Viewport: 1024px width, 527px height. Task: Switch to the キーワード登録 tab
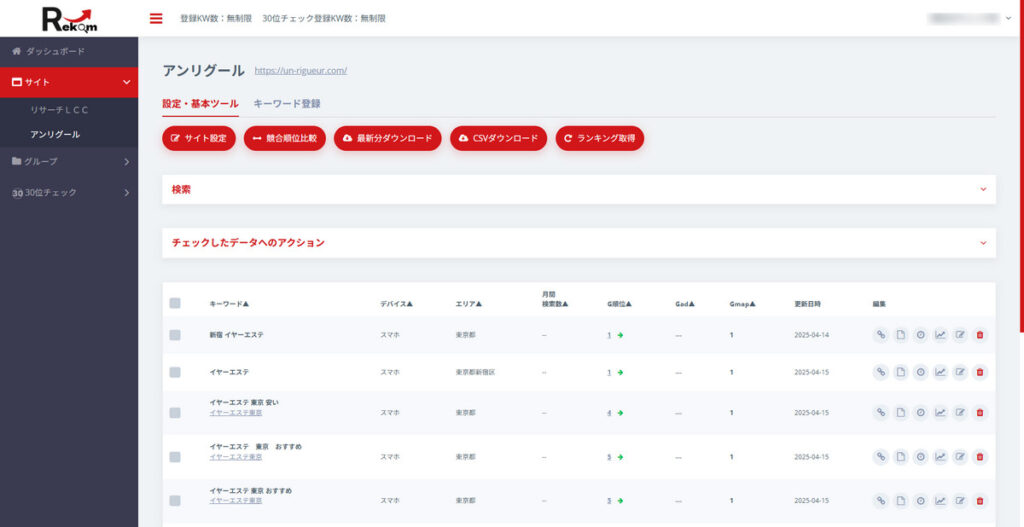coord(287,103)
